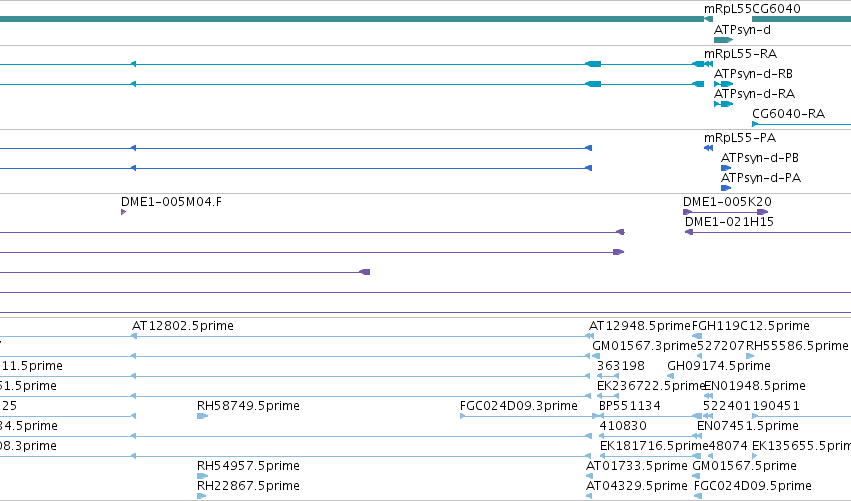Select the ATPsyn-d-PB protein glyph

[726, 168]
